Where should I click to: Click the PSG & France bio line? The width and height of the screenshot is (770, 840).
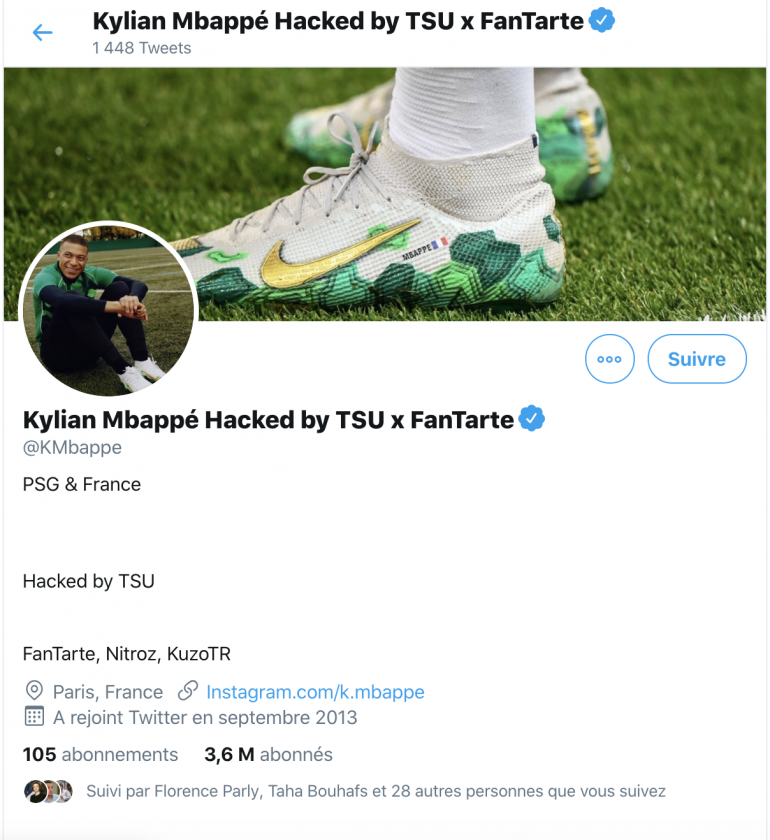coord(82,485)
